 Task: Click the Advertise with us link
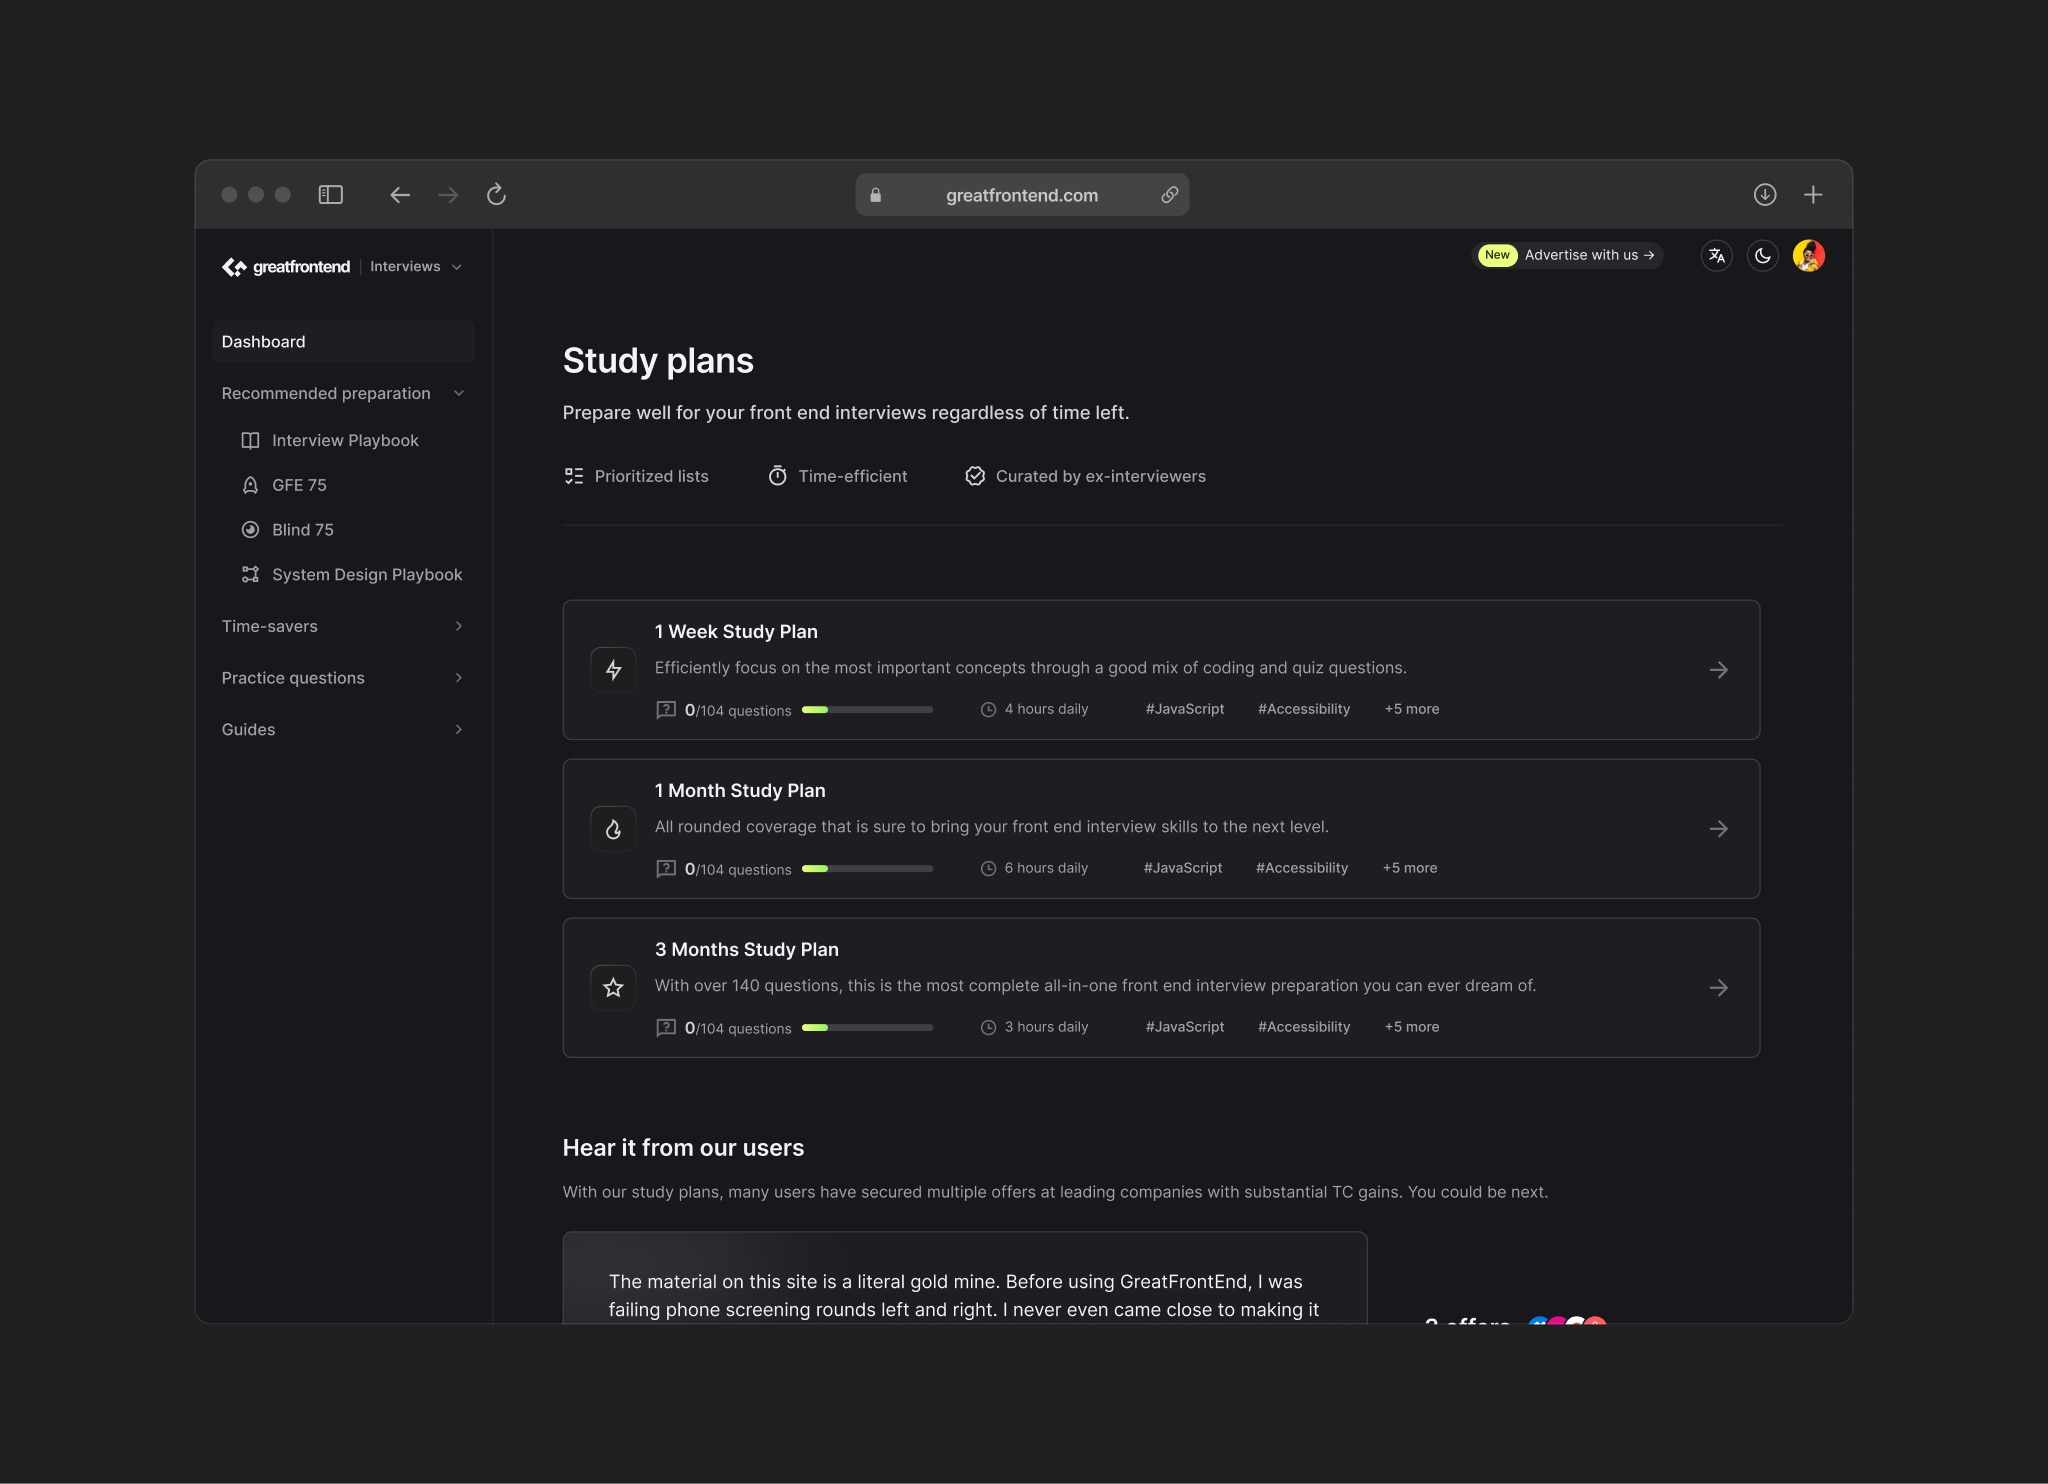tap(1590, 255)
